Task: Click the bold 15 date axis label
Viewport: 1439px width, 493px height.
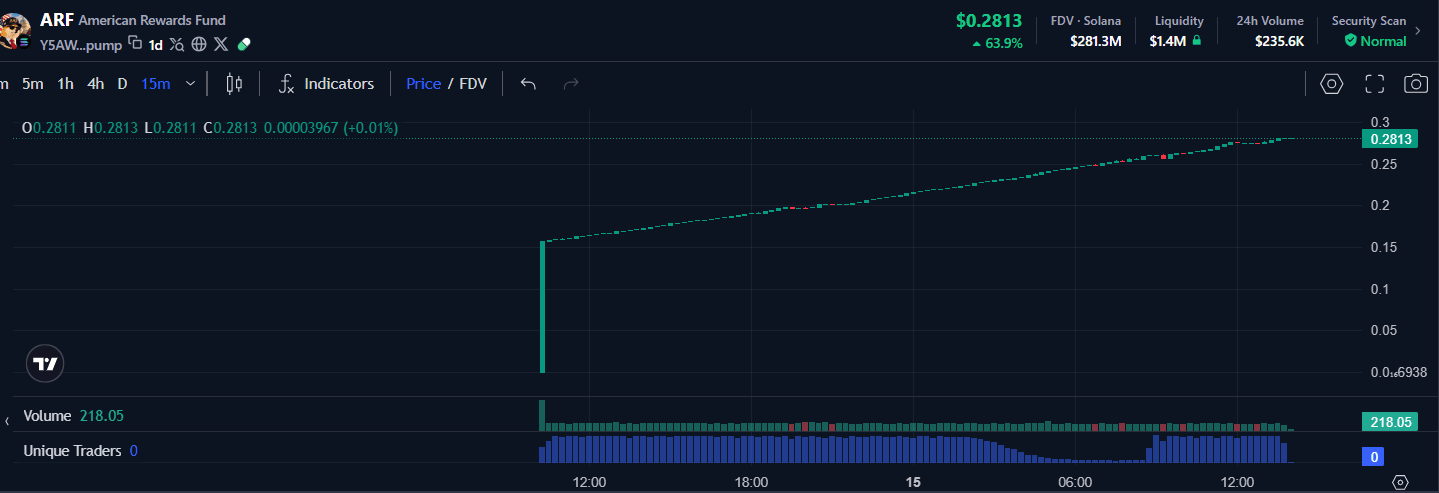Action: pyautogui.click(x=913, y=482)
